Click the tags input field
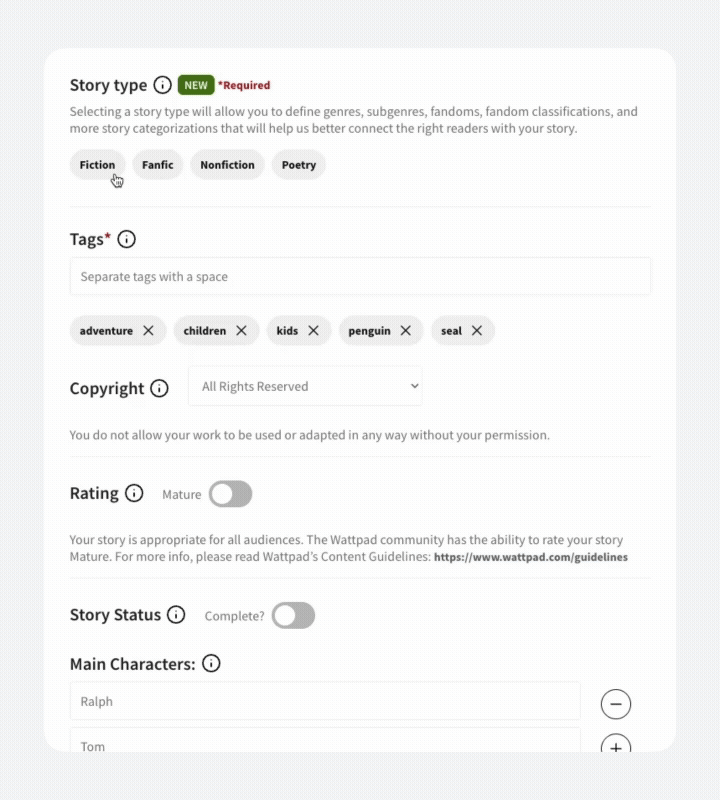720x800 pixels. click(360, 277)
